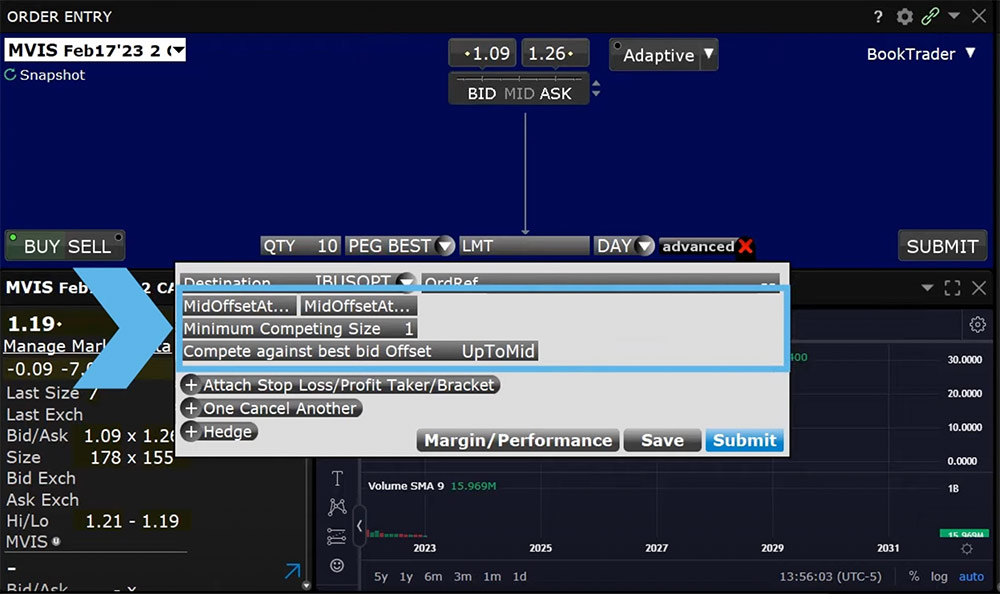The height and width of the screenshot is (594, 1000).
Task: Edit the Compete against best bid Offset field
Action: point(360,351)
